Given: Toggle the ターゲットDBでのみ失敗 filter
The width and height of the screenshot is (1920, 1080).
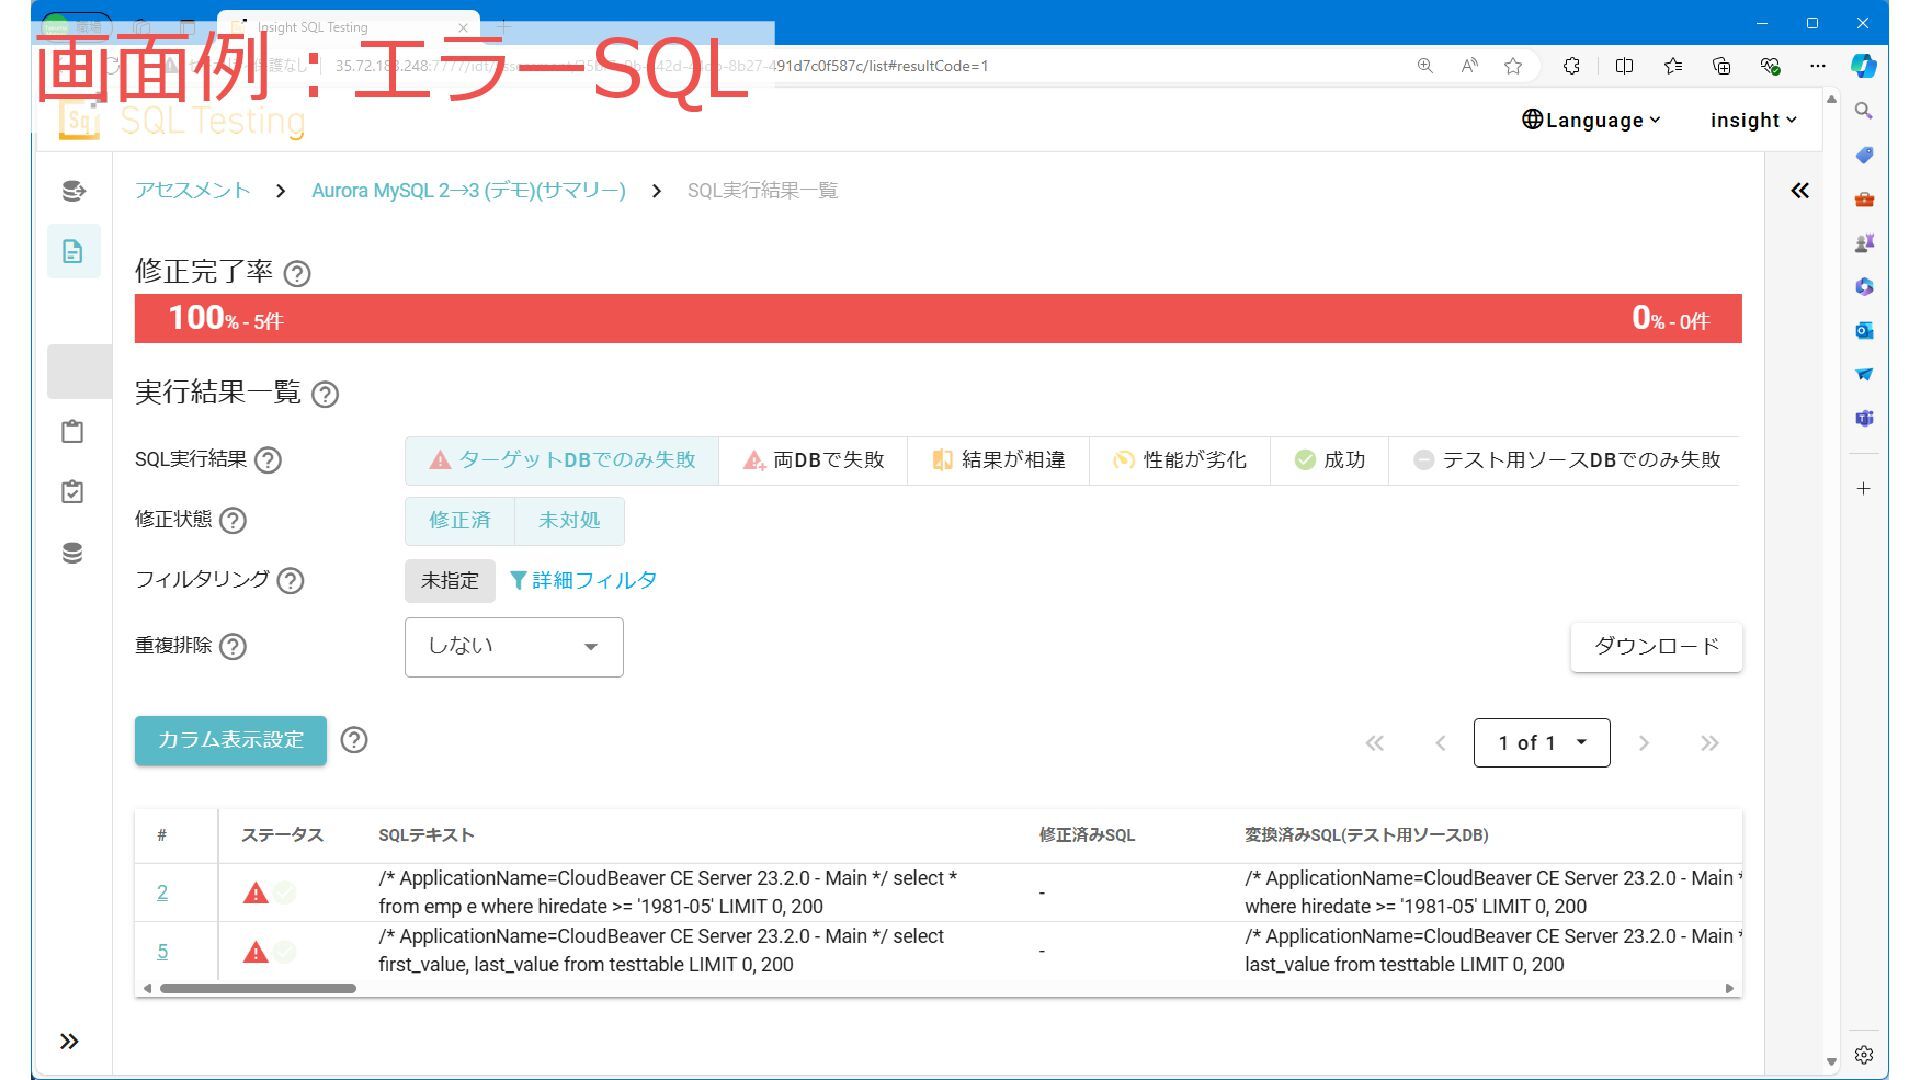Looking at the screenshot, I should click(562, 460).
